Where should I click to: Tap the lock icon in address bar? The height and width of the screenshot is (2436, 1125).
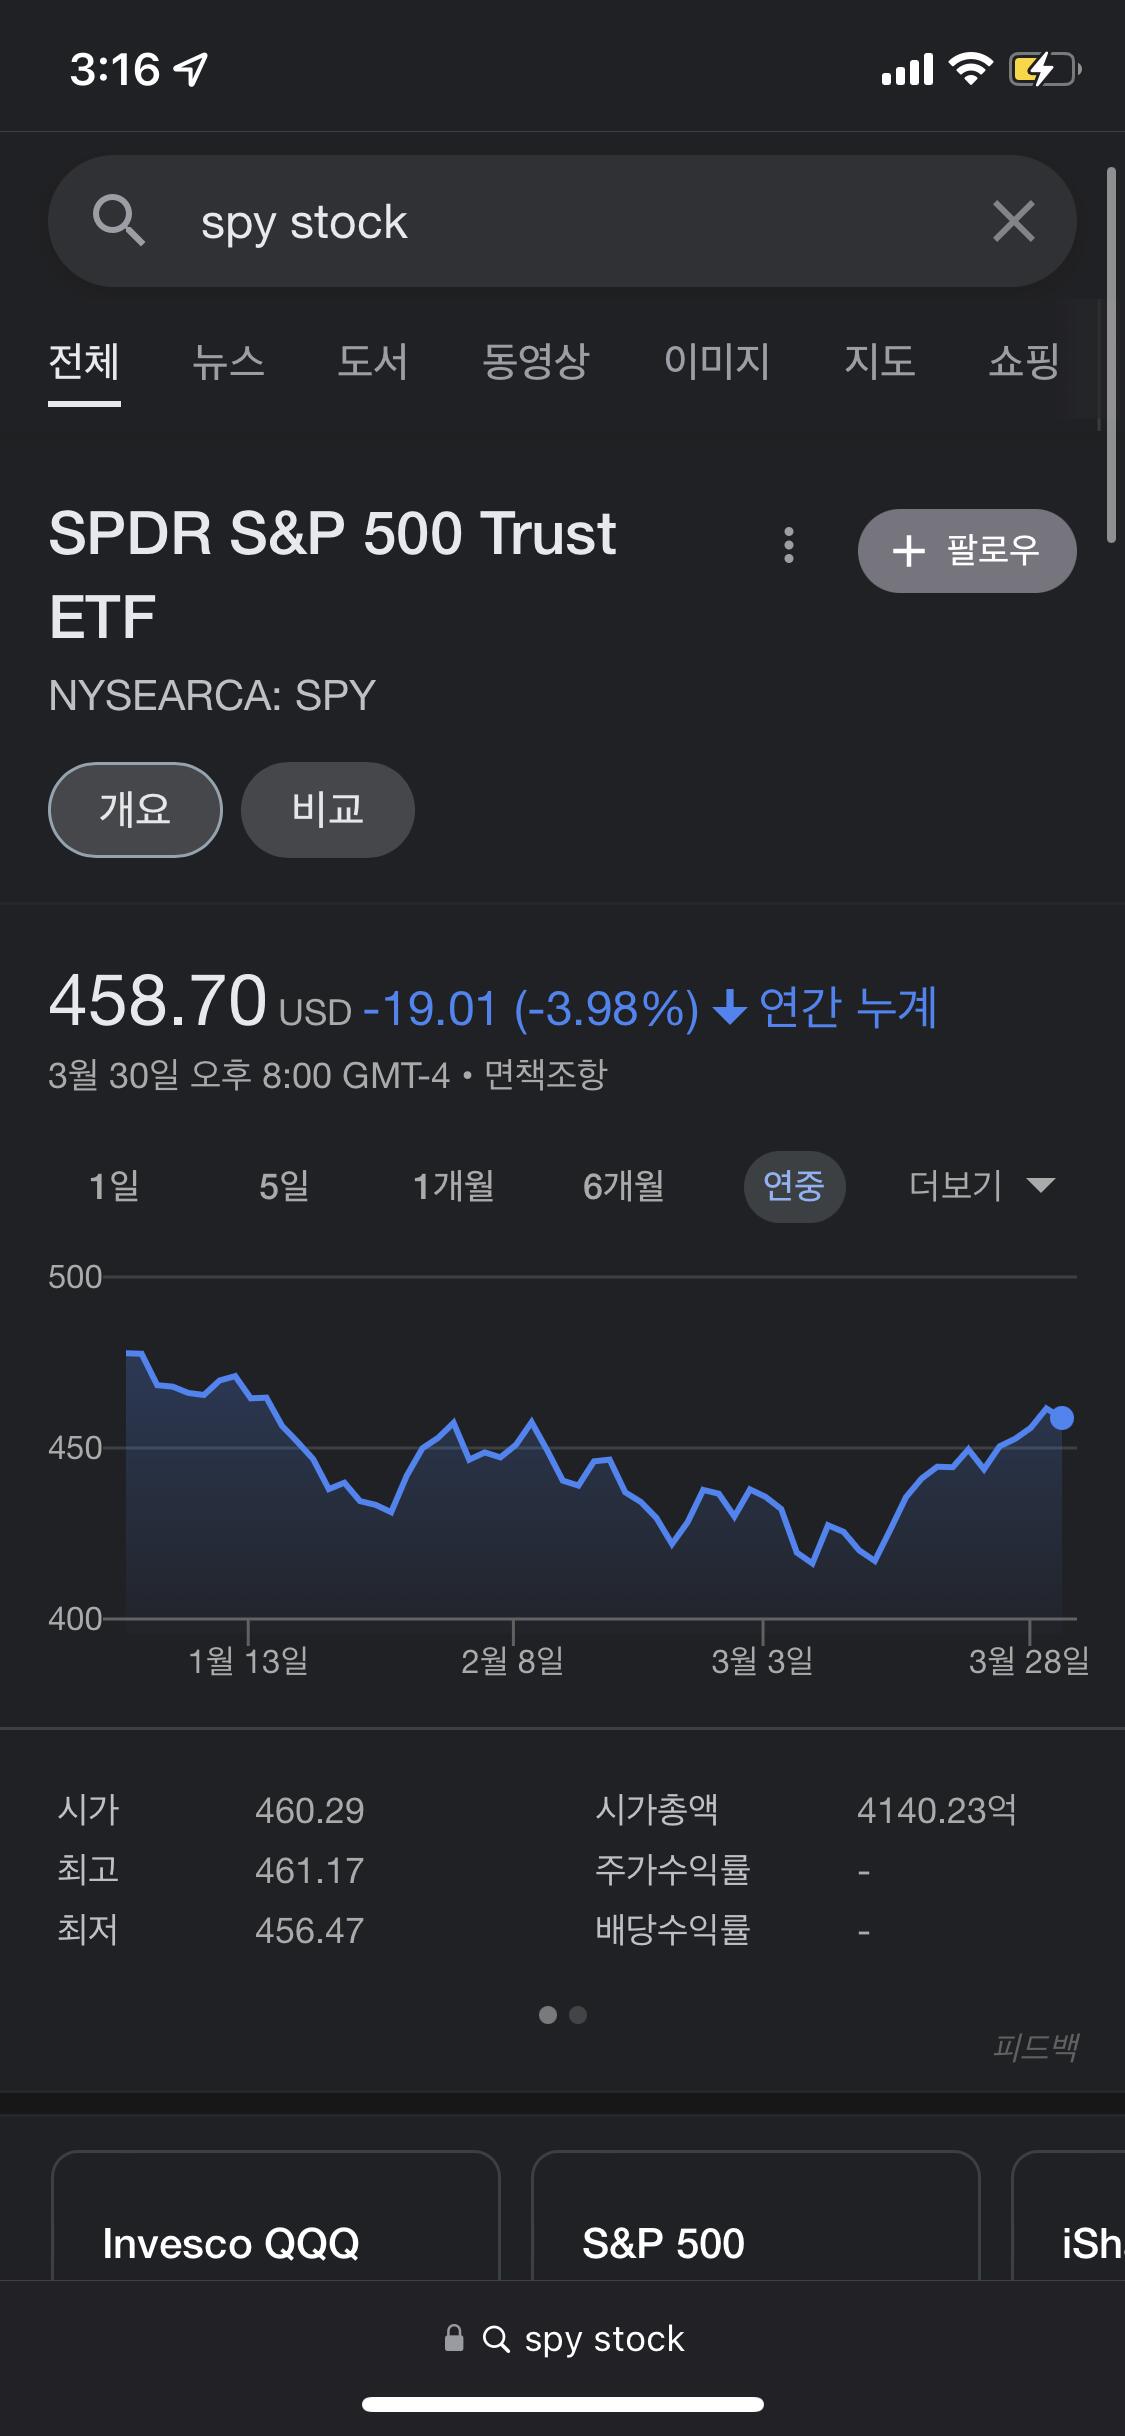point(454,2338)
